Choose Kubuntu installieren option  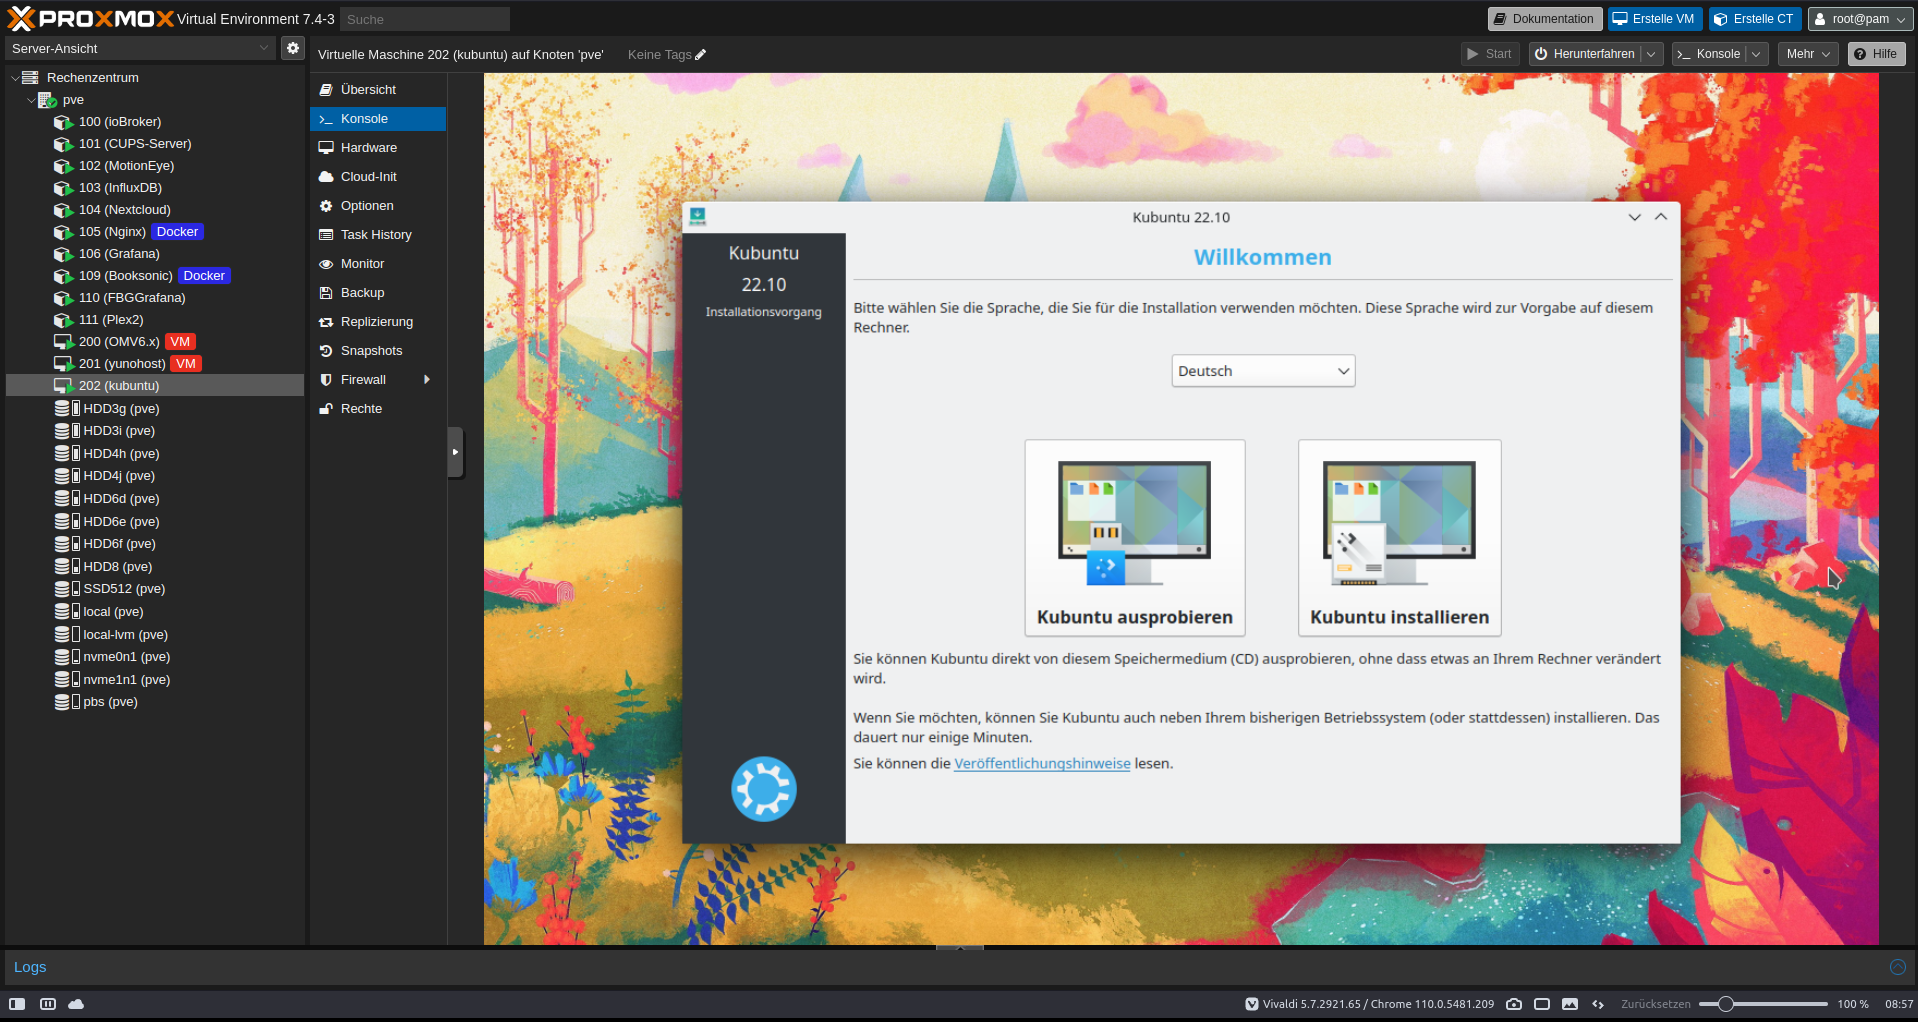tap(1399, 538)
